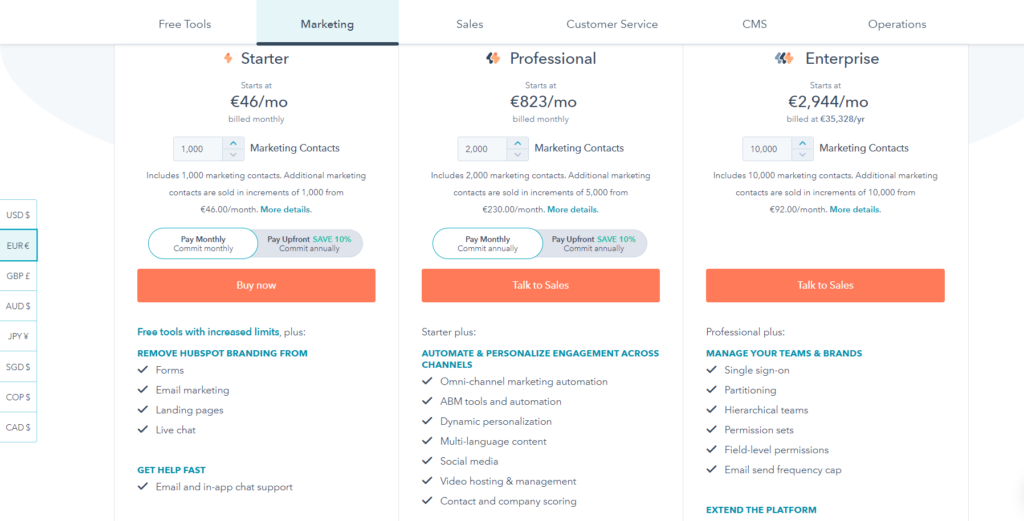This screenshot has width=1024, height=521.
Task: Decrease Enterprise marketing contacts with down arrow
Action: [802, 155]
